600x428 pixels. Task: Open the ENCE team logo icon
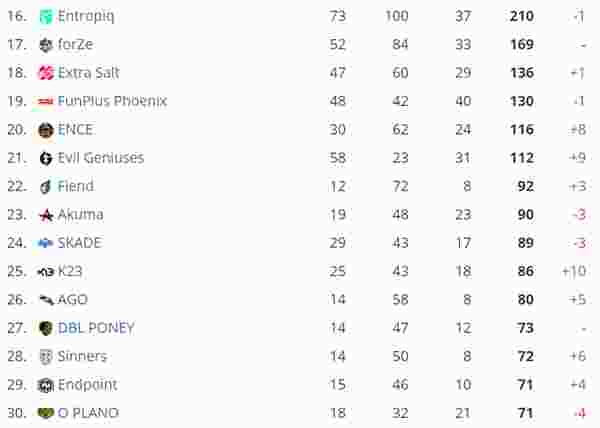[x=46, y=130]
